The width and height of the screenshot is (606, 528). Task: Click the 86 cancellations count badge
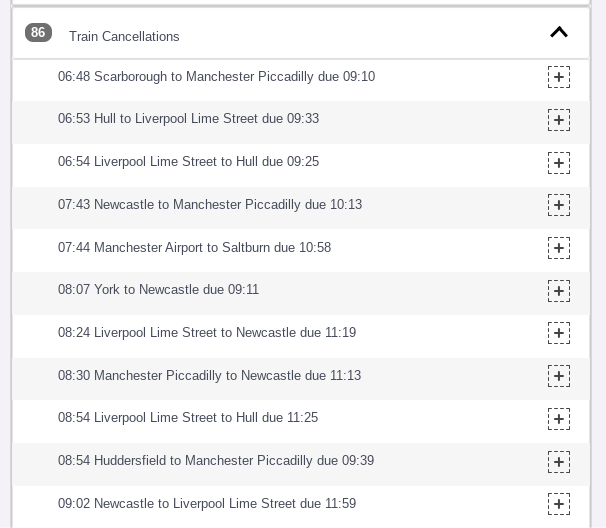pos(38,32)
